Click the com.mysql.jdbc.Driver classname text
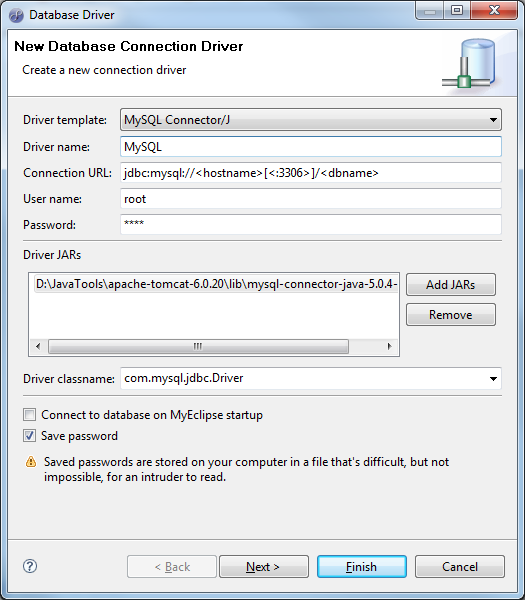The image size is (525, 600). (184, 378)
